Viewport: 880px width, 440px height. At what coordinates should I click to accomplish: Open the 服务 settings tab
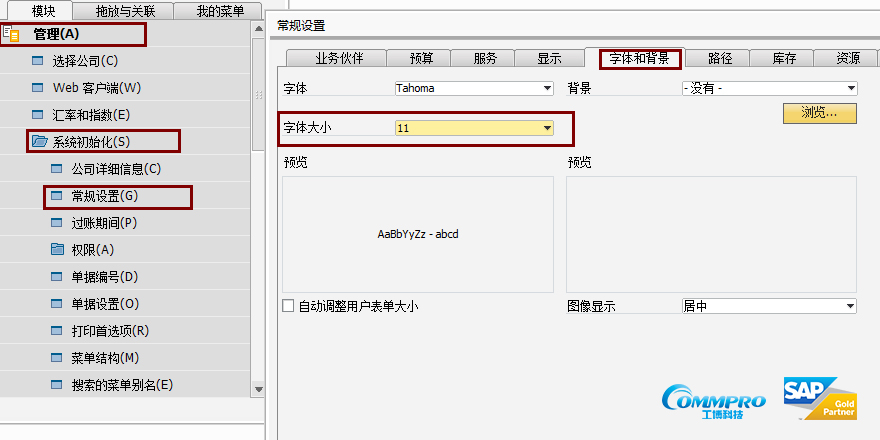point(485,58)
